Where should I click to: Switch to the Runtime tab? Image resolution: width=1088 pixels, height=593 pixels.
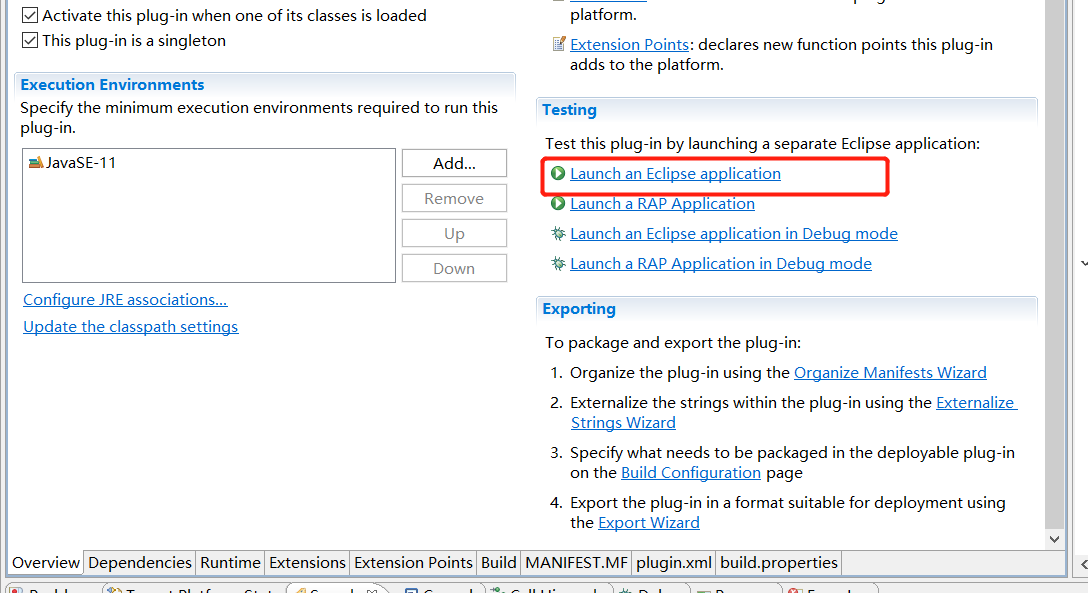click(230, 562)
